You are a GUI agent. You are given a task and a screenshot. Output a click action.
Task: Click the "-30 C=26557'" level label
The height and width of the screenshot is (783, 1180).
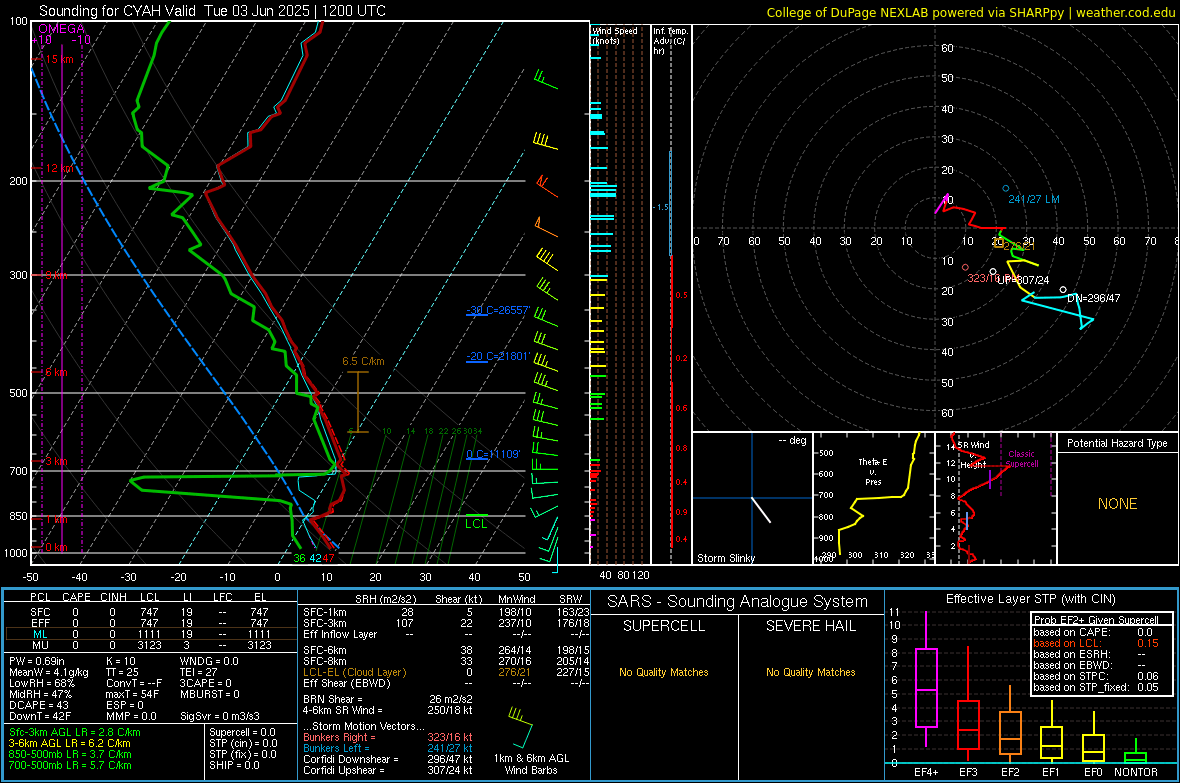point(498,310)
